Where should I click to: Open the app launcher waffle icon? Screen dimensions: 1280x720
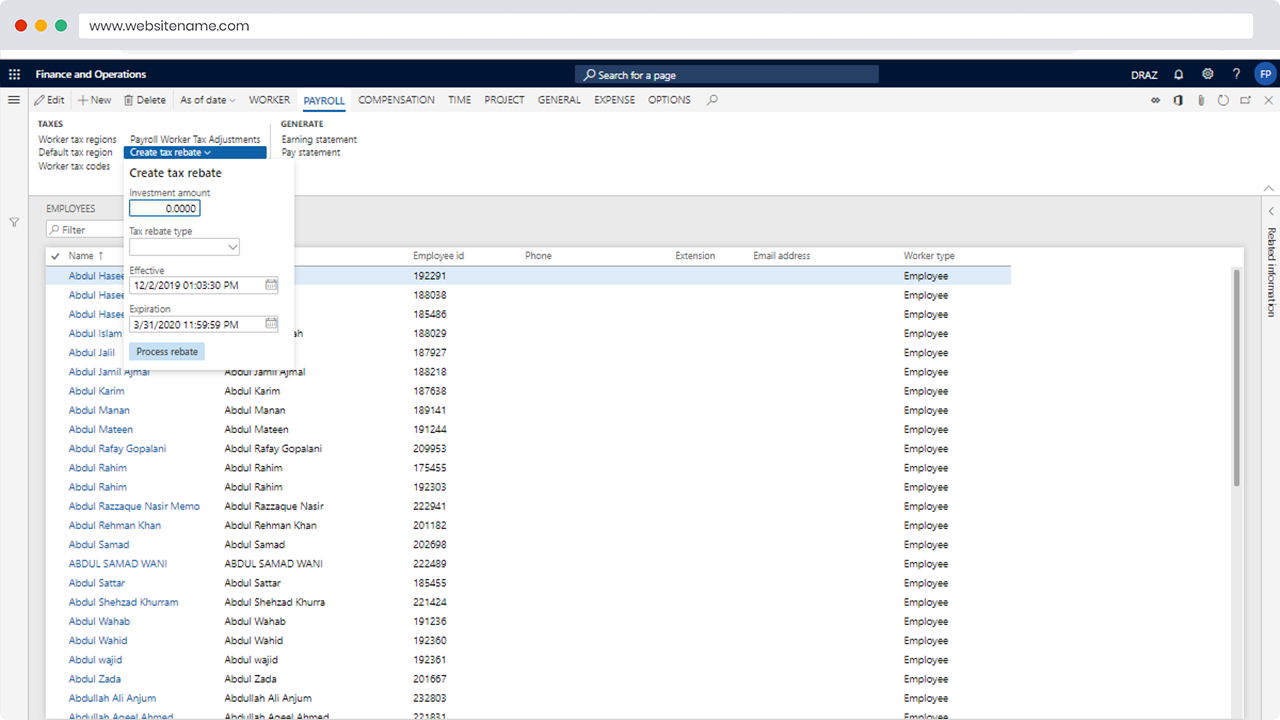tap(14, 74)
